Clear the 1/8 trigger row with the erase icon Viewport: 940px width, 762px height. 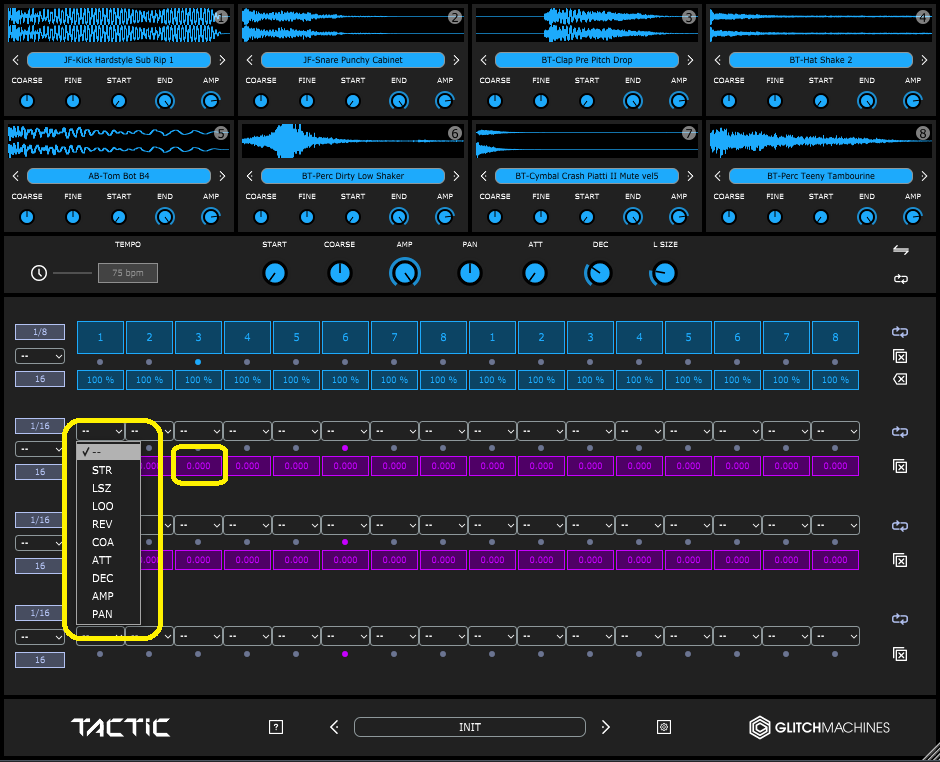pyautogui.click(x=900, y=379)
